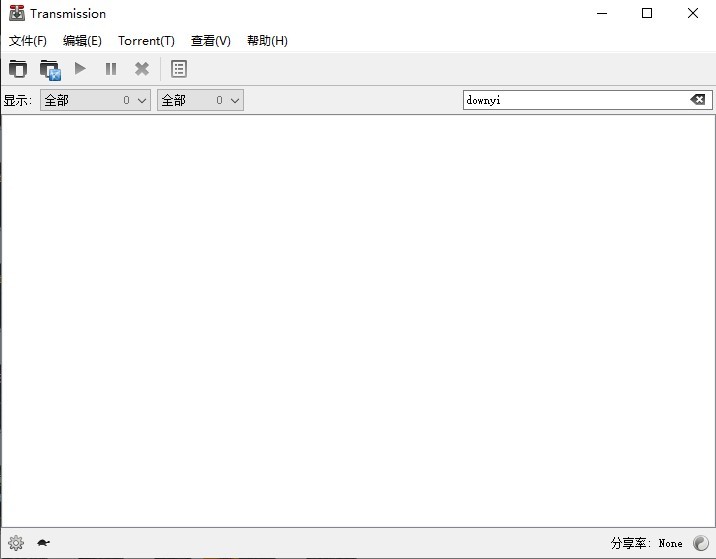Image resolution: width=716 pixels, height=559 pixels.
Task: Start selected torrent with play icon
Action: click(80, 69)
